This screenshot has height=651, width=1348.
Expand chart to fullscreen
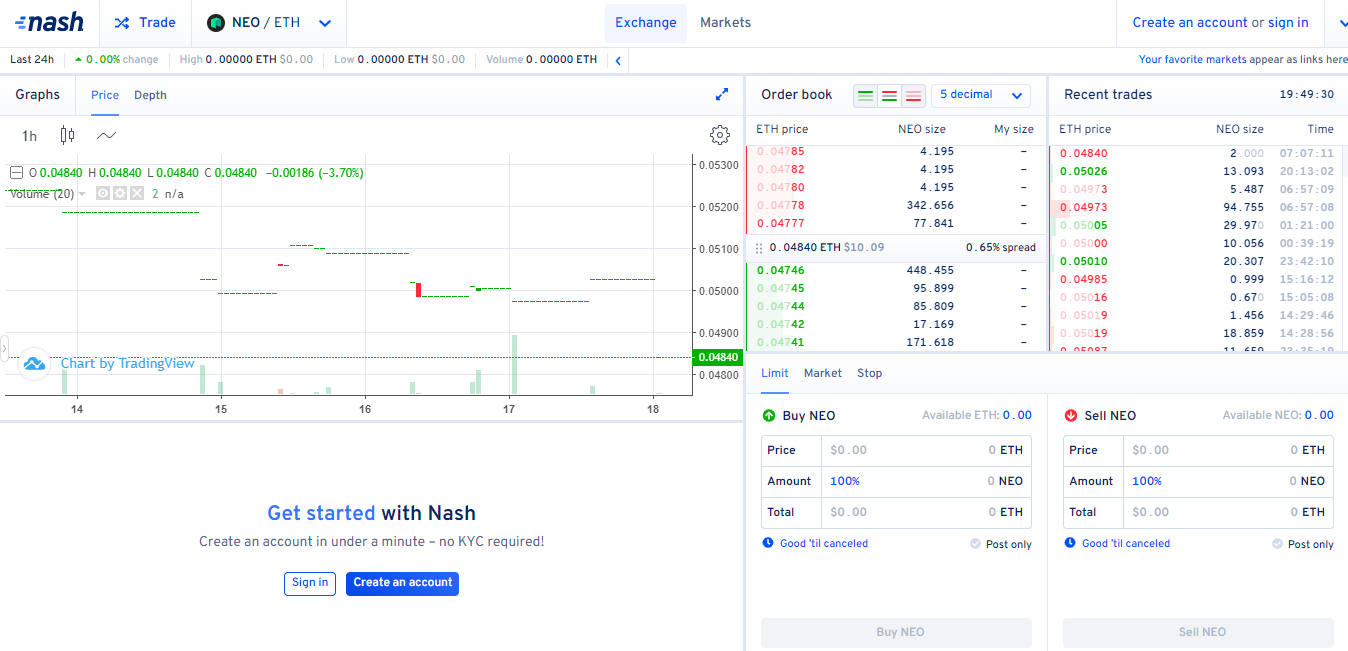[x=722, y=95]
